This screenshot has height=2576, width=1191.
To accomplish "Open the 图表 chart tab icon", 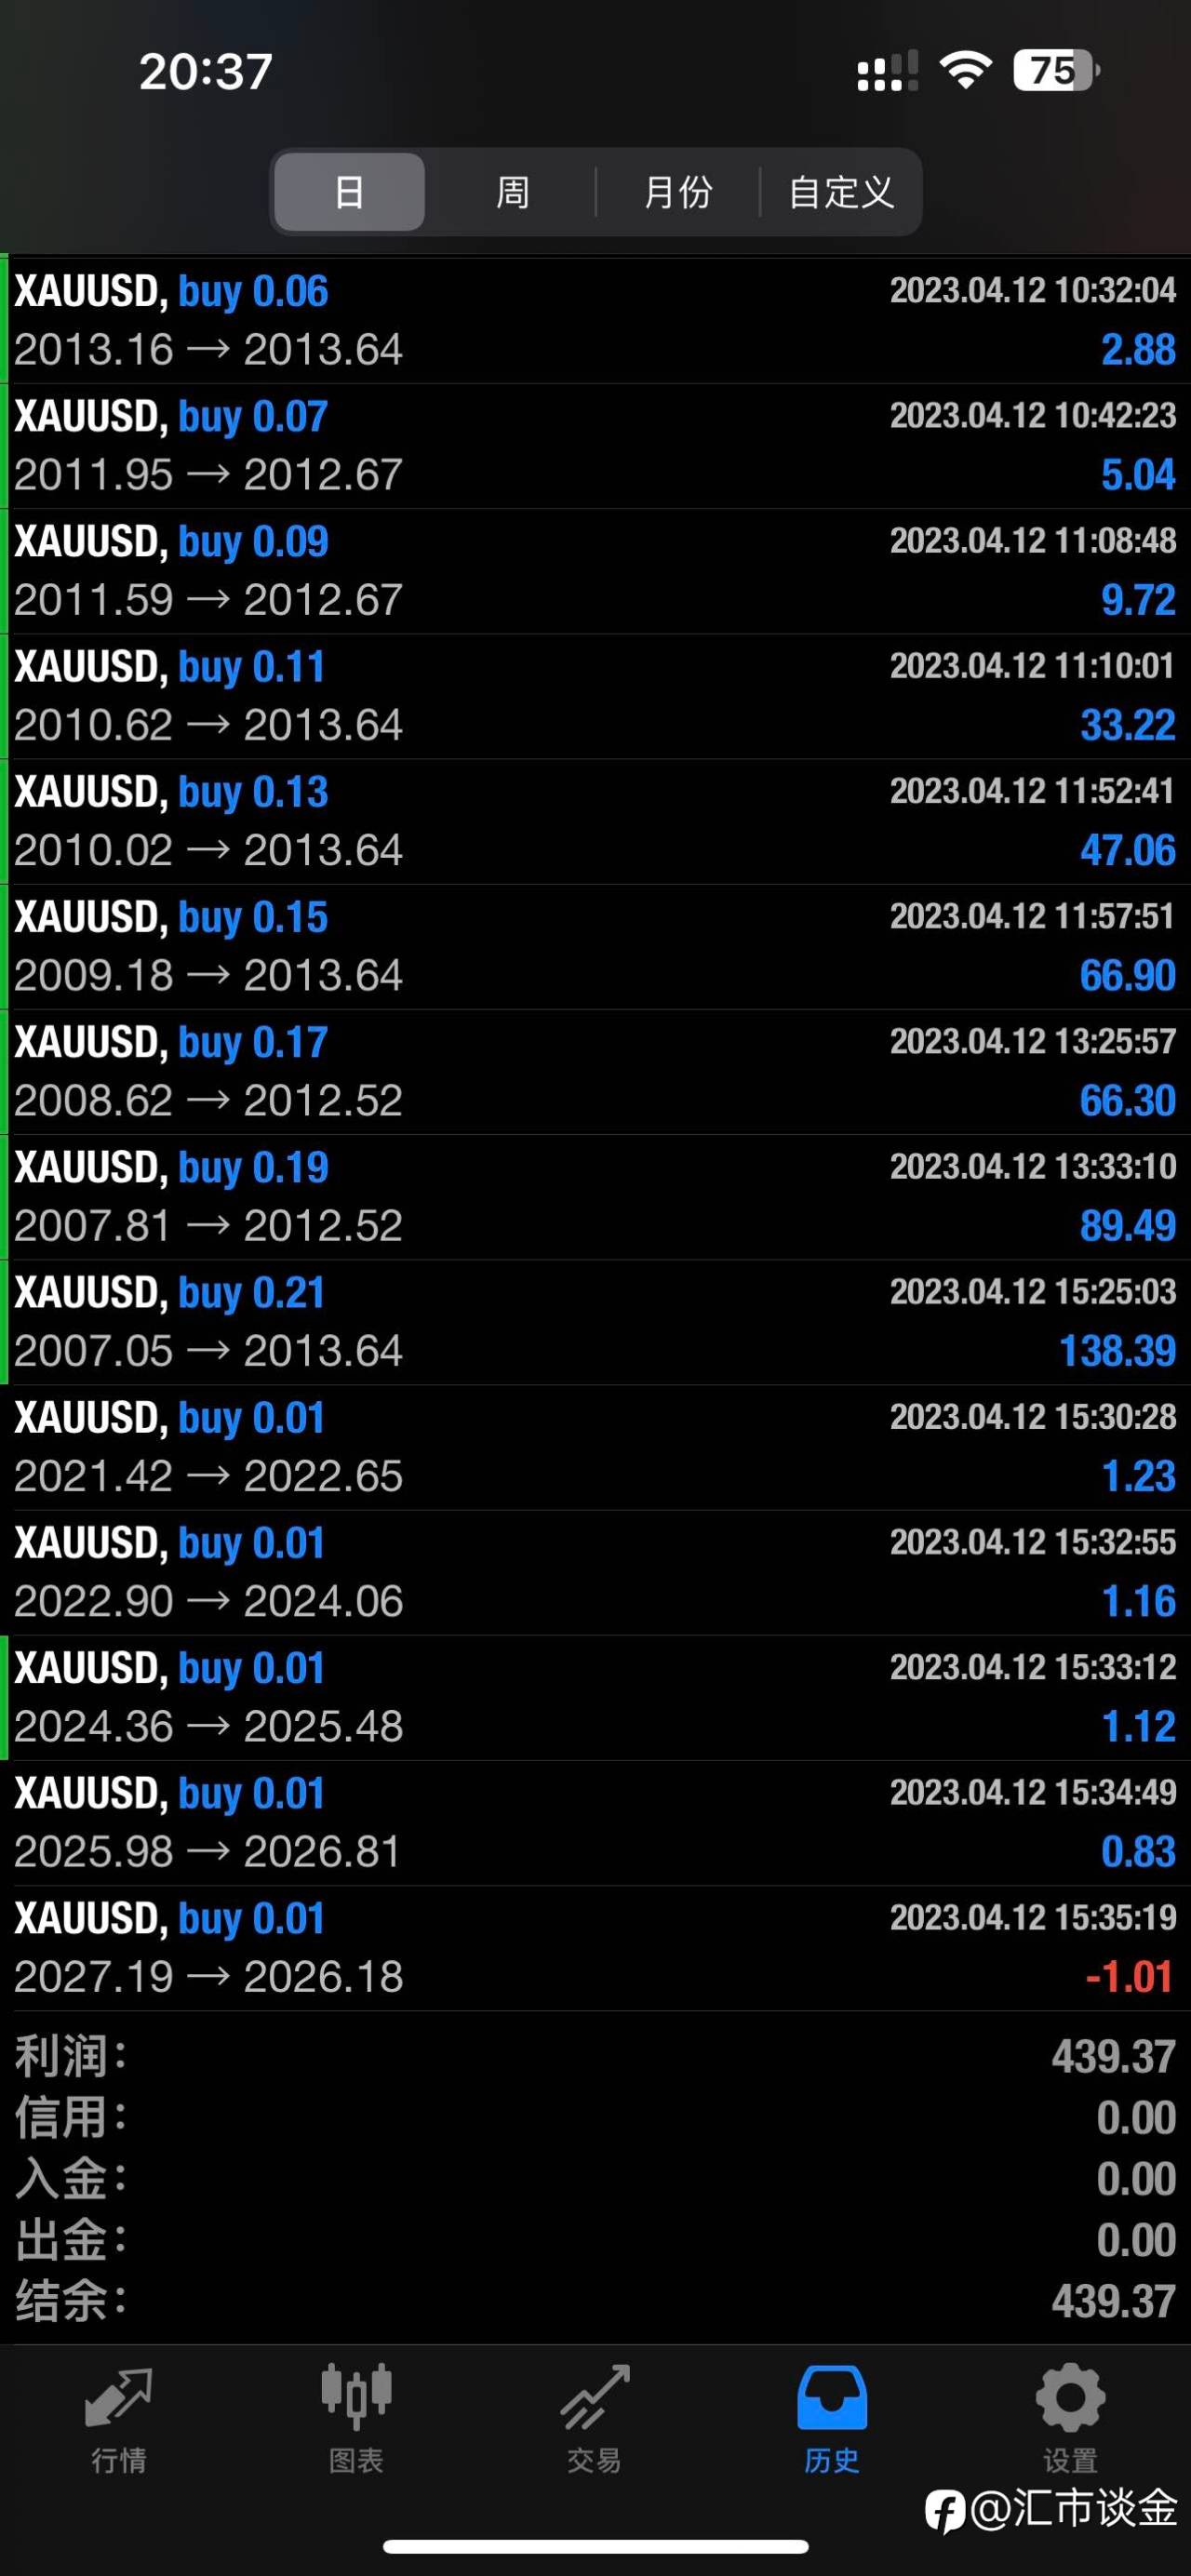I will [356, 2397].
